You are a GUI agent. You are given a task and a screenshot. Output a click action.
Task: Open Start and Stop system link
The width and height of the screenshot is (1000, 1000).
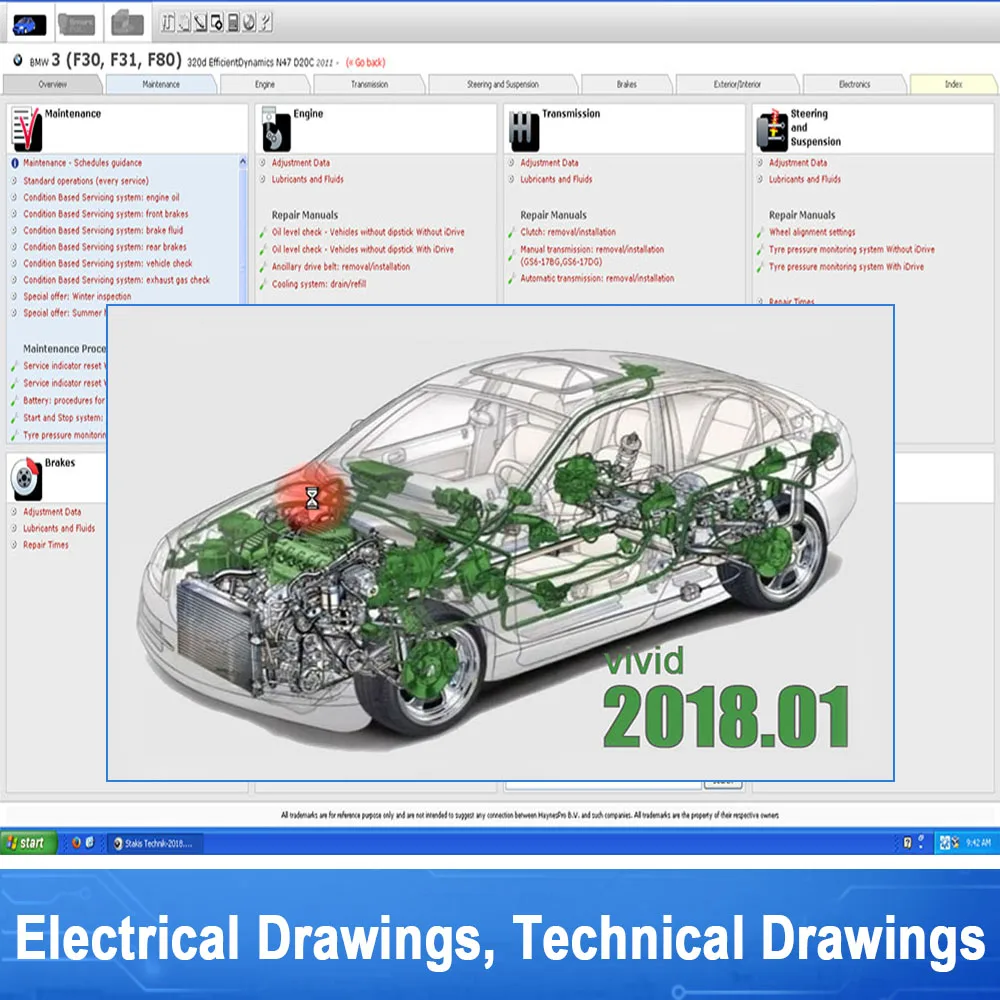pyautogui.click(x=63, y=418)
